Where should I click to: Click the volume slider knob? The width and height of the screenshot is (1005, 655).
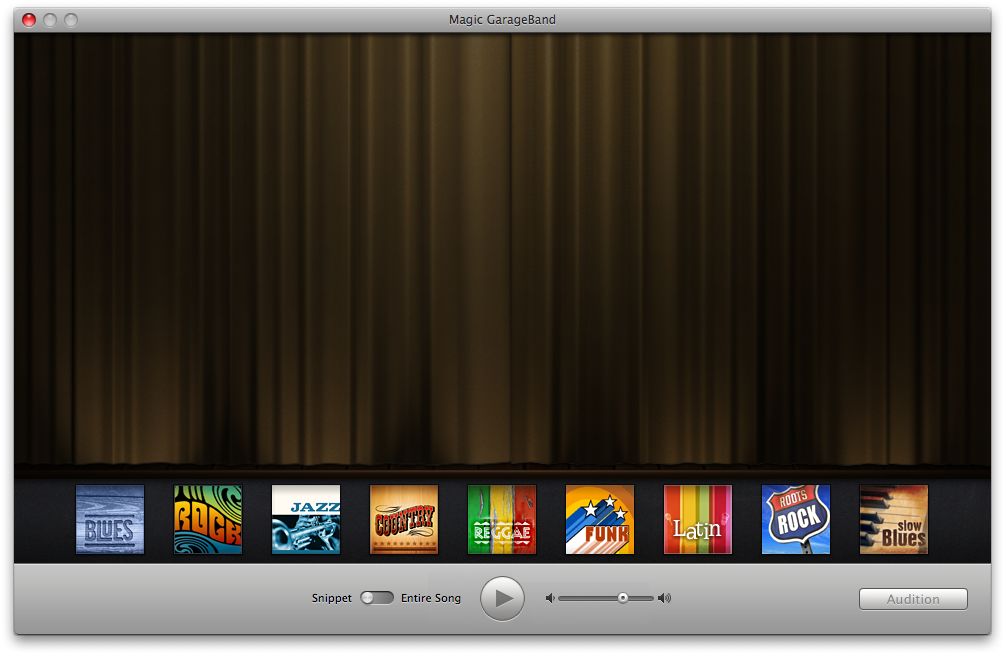pos(623,598)
